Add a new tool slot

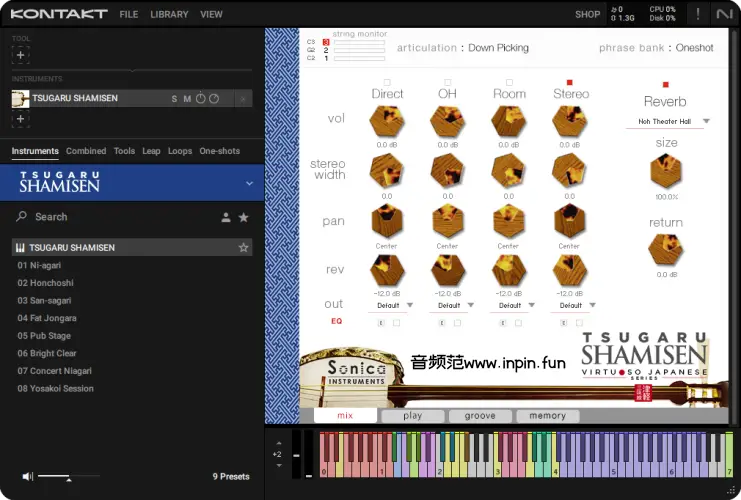pyautogui.click(x=20, y=55)
